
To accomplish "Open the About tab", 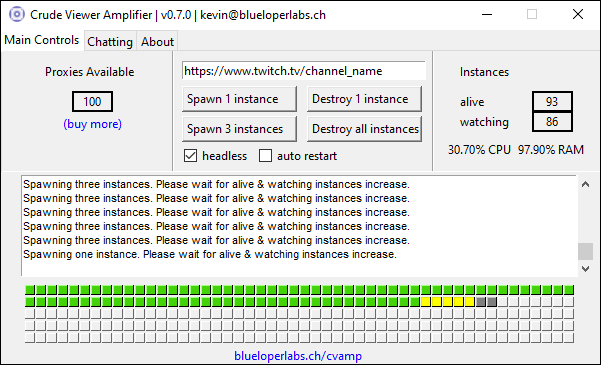I will (158, 41).
